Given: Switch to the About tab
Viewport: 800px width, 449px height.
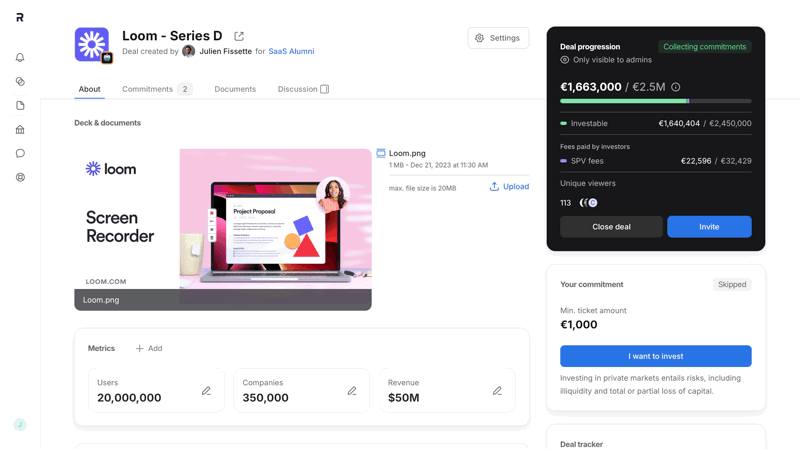Looking at the screenshot, I should [x=89, y=89].
